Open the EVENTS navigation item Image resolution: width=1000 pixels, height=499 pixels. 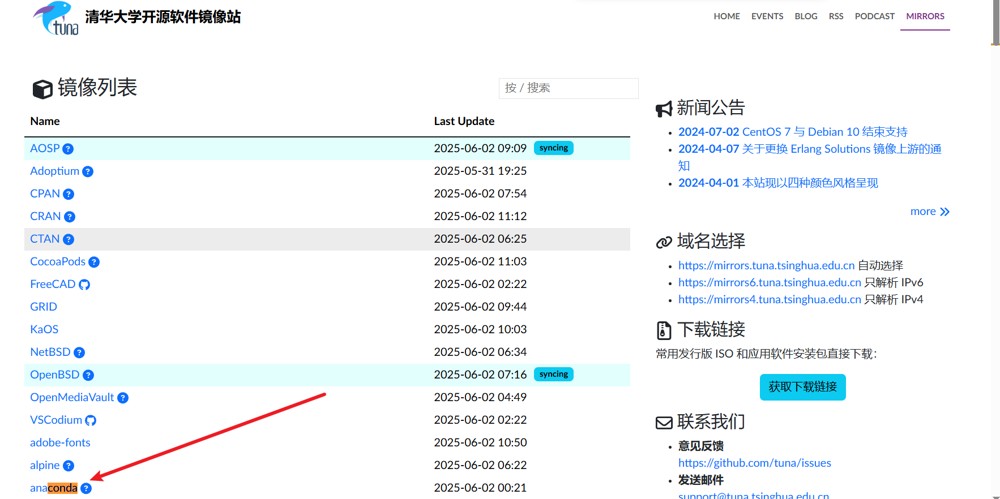767,17
